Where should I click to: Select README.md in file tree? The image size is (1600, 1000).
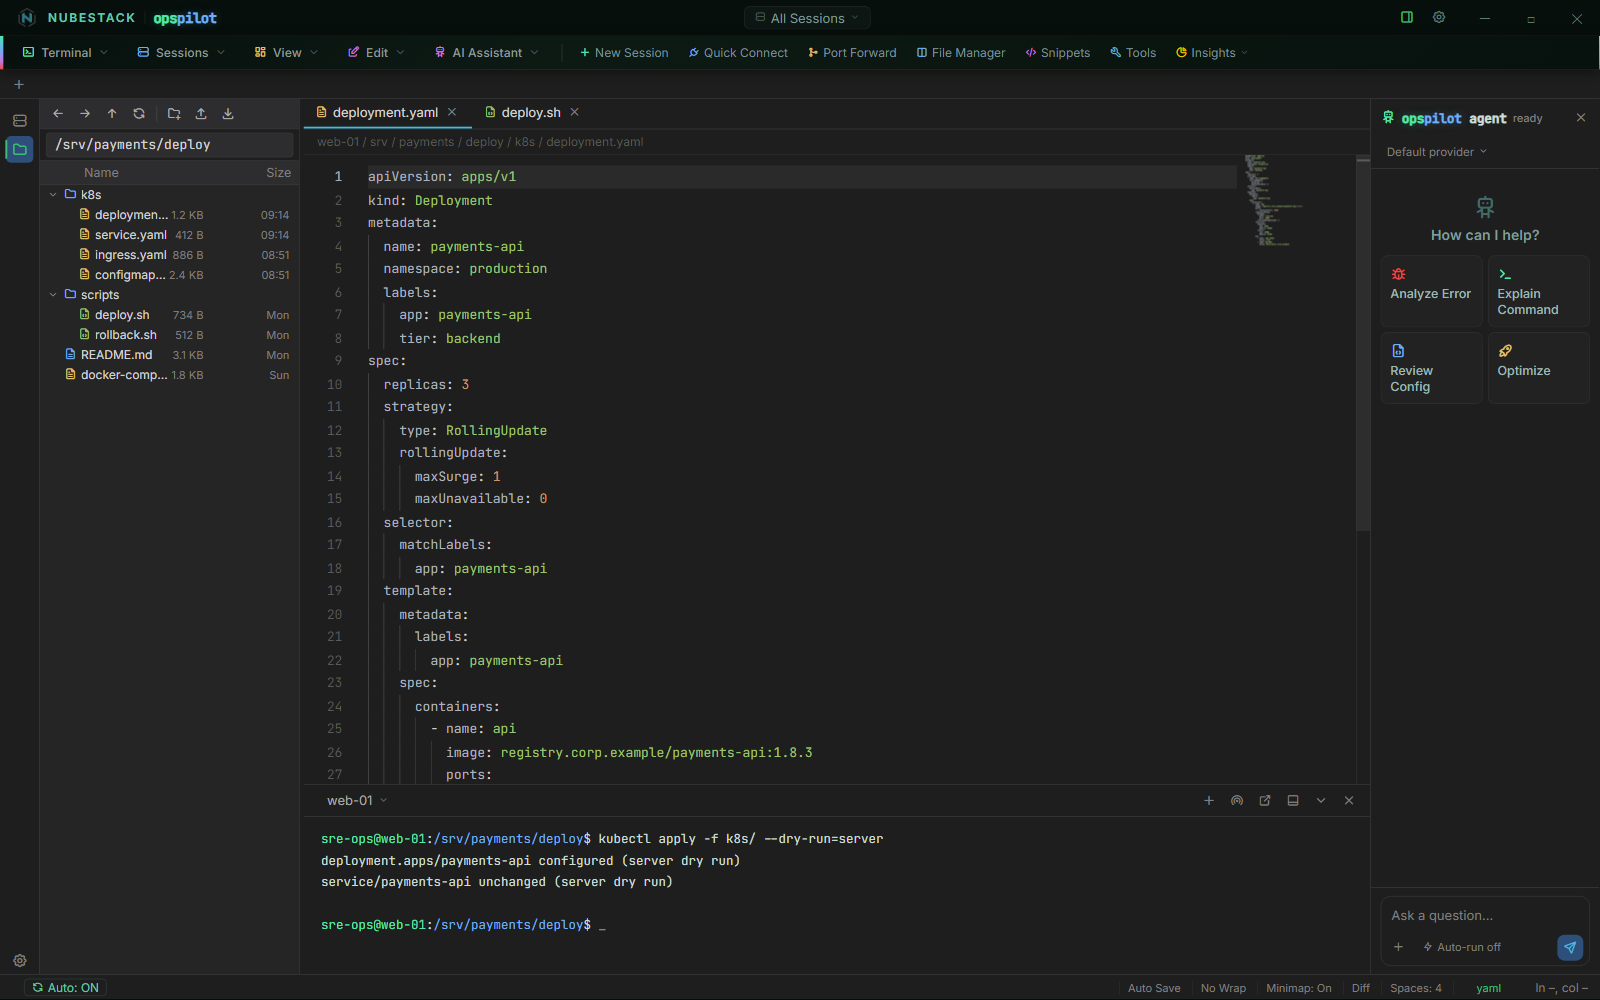click(x=170, y=355)
